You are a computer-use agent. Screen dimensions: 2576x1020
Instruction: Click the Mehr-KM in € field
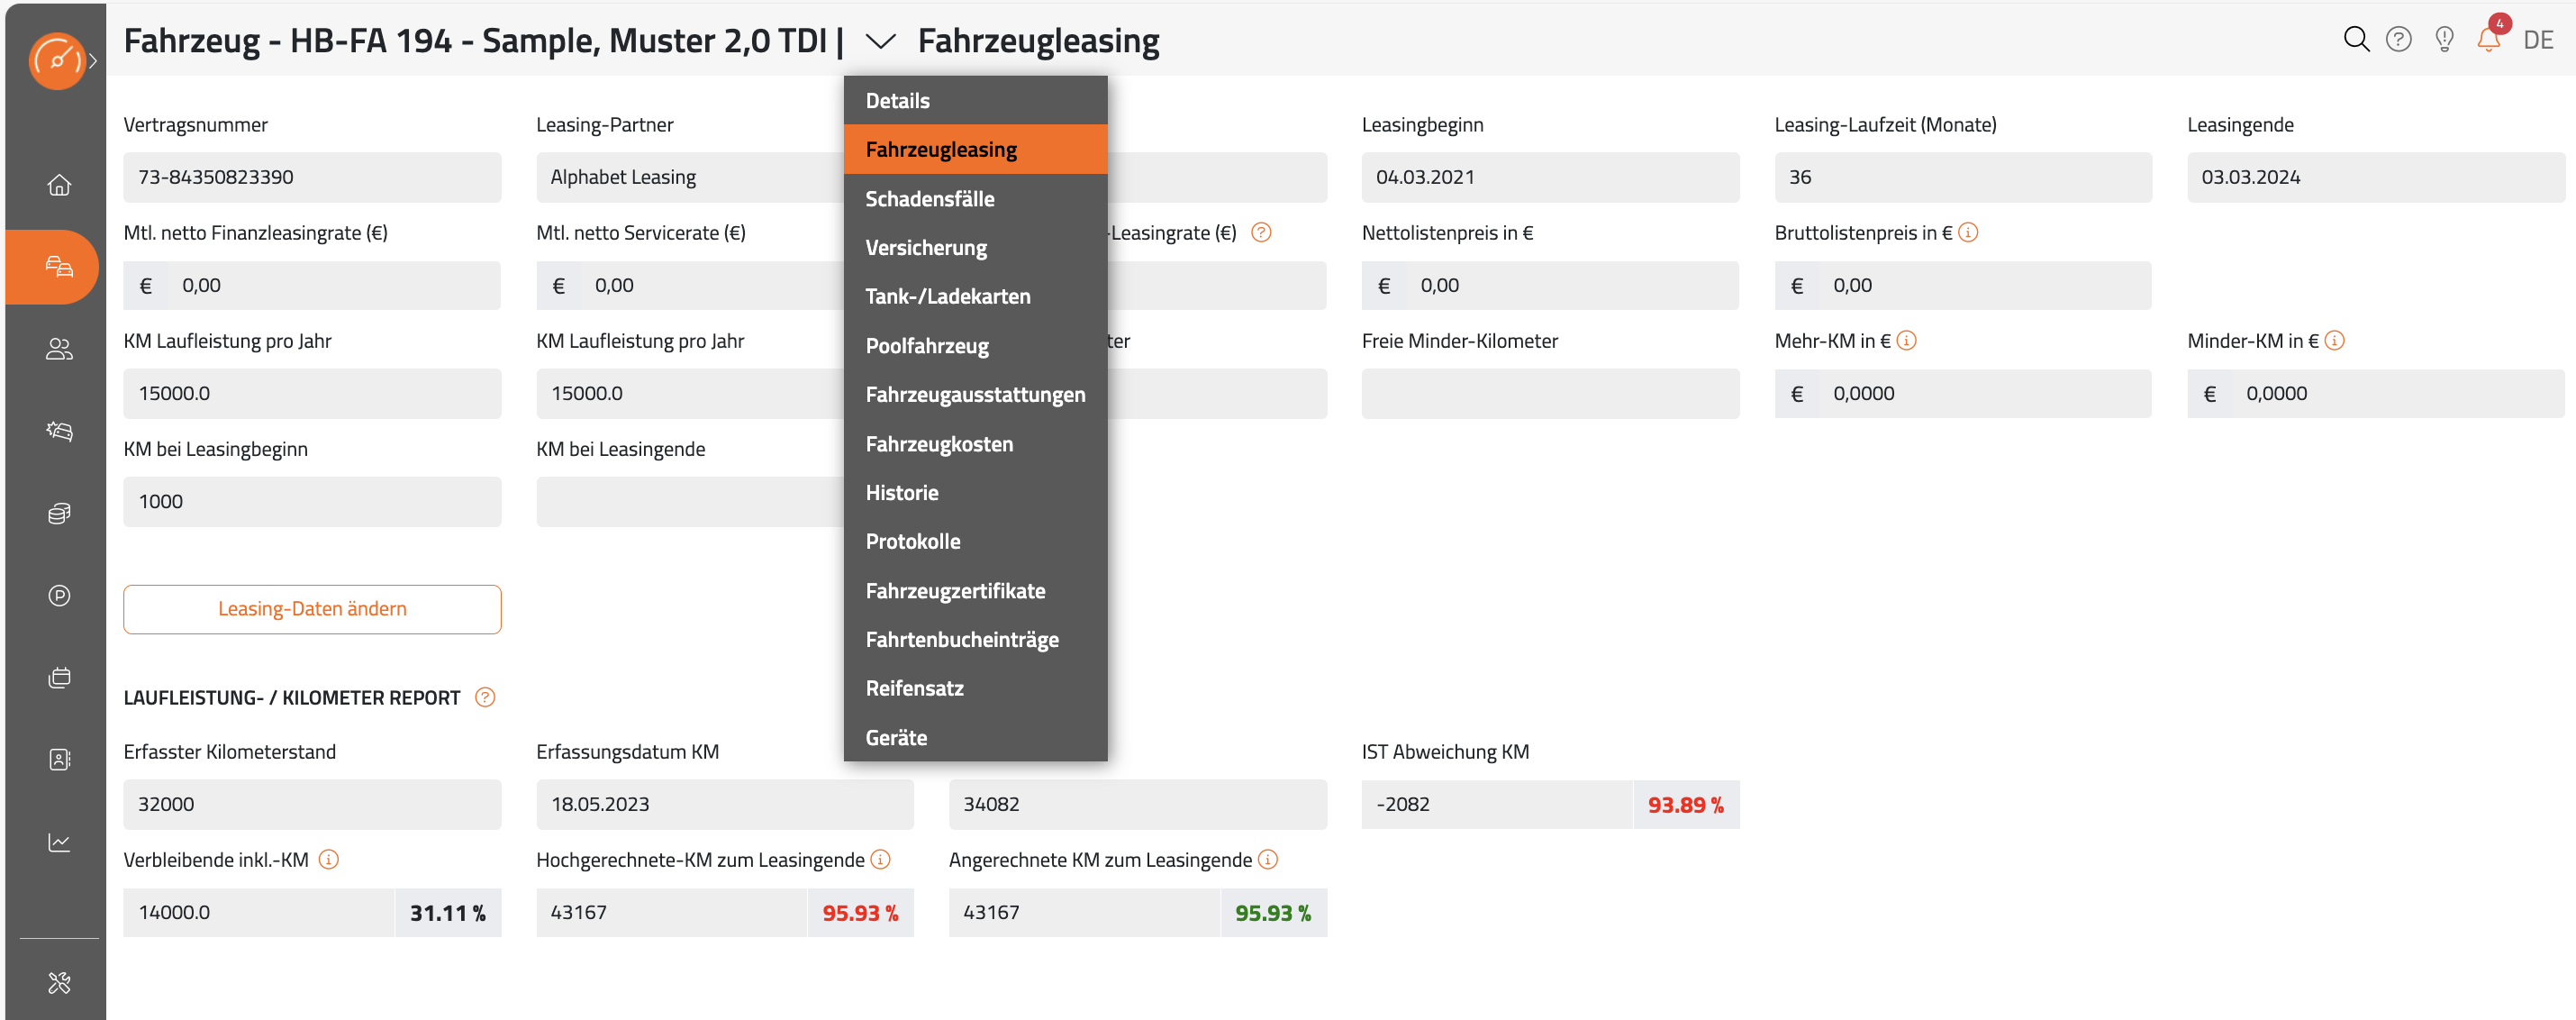1962,393
